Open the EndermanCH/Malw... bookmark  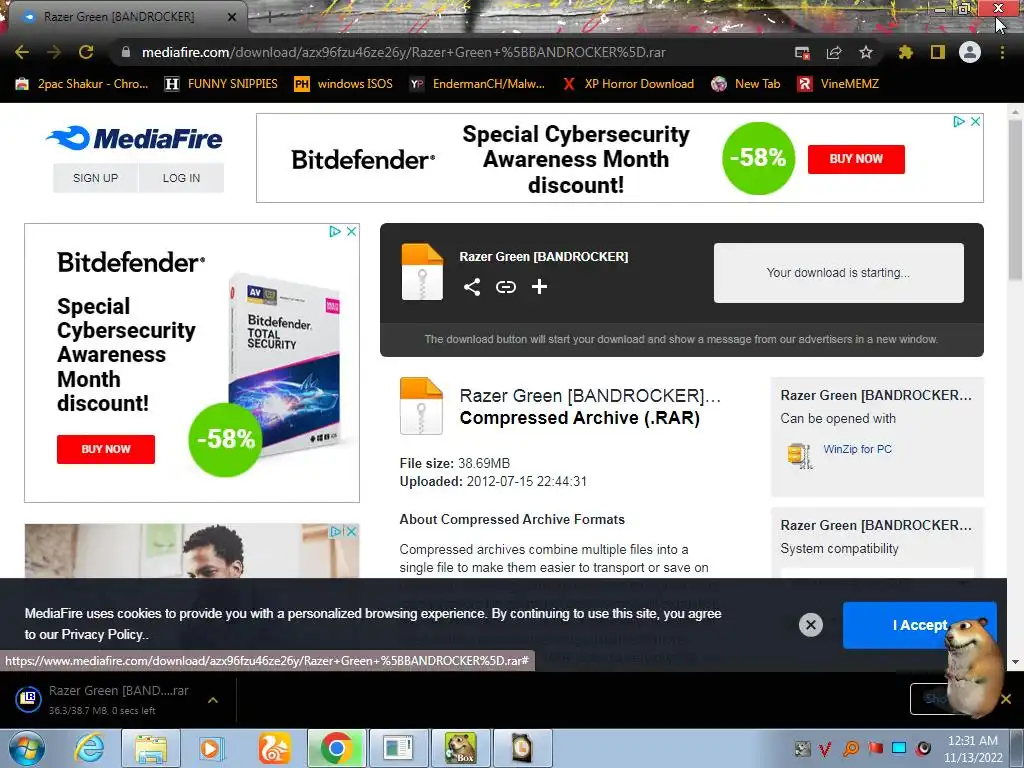(477, 84)
